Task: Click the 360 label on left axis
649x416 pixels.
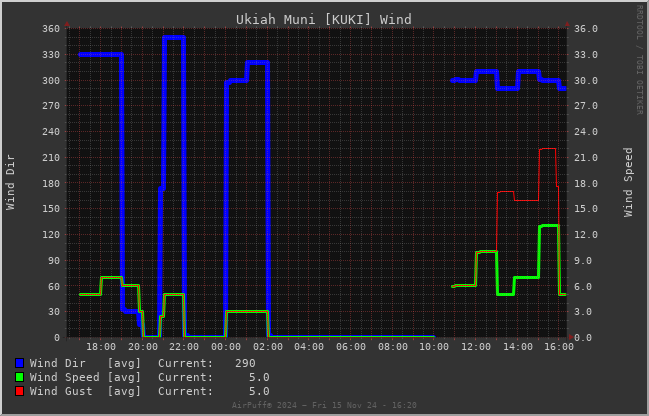Action: (x=51, y=29)
